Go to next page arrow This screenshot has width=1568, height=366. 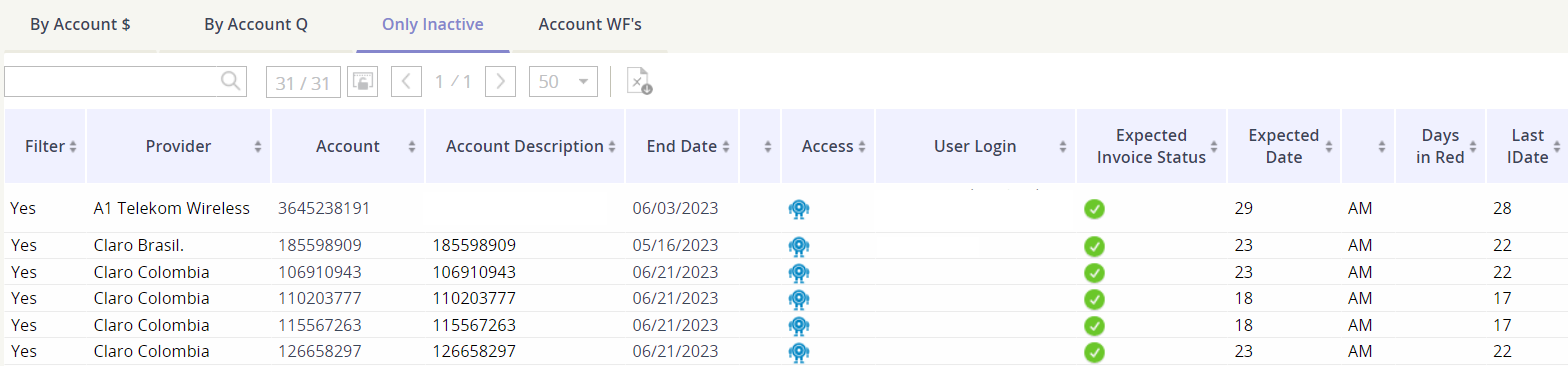(x=500, y=82)
